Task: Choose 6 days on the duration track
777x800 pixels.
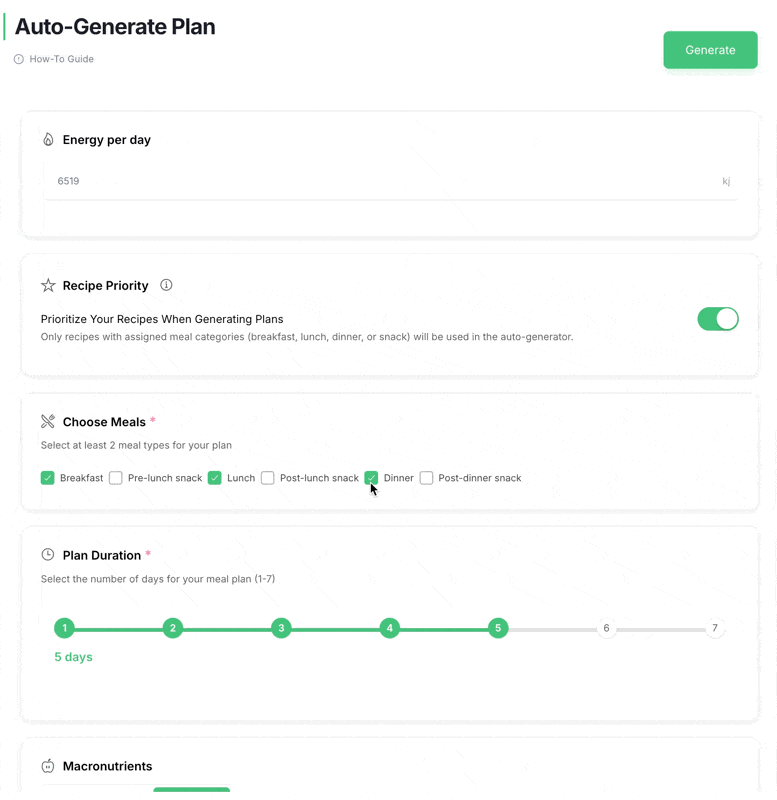Action: [x=606, y=628]
